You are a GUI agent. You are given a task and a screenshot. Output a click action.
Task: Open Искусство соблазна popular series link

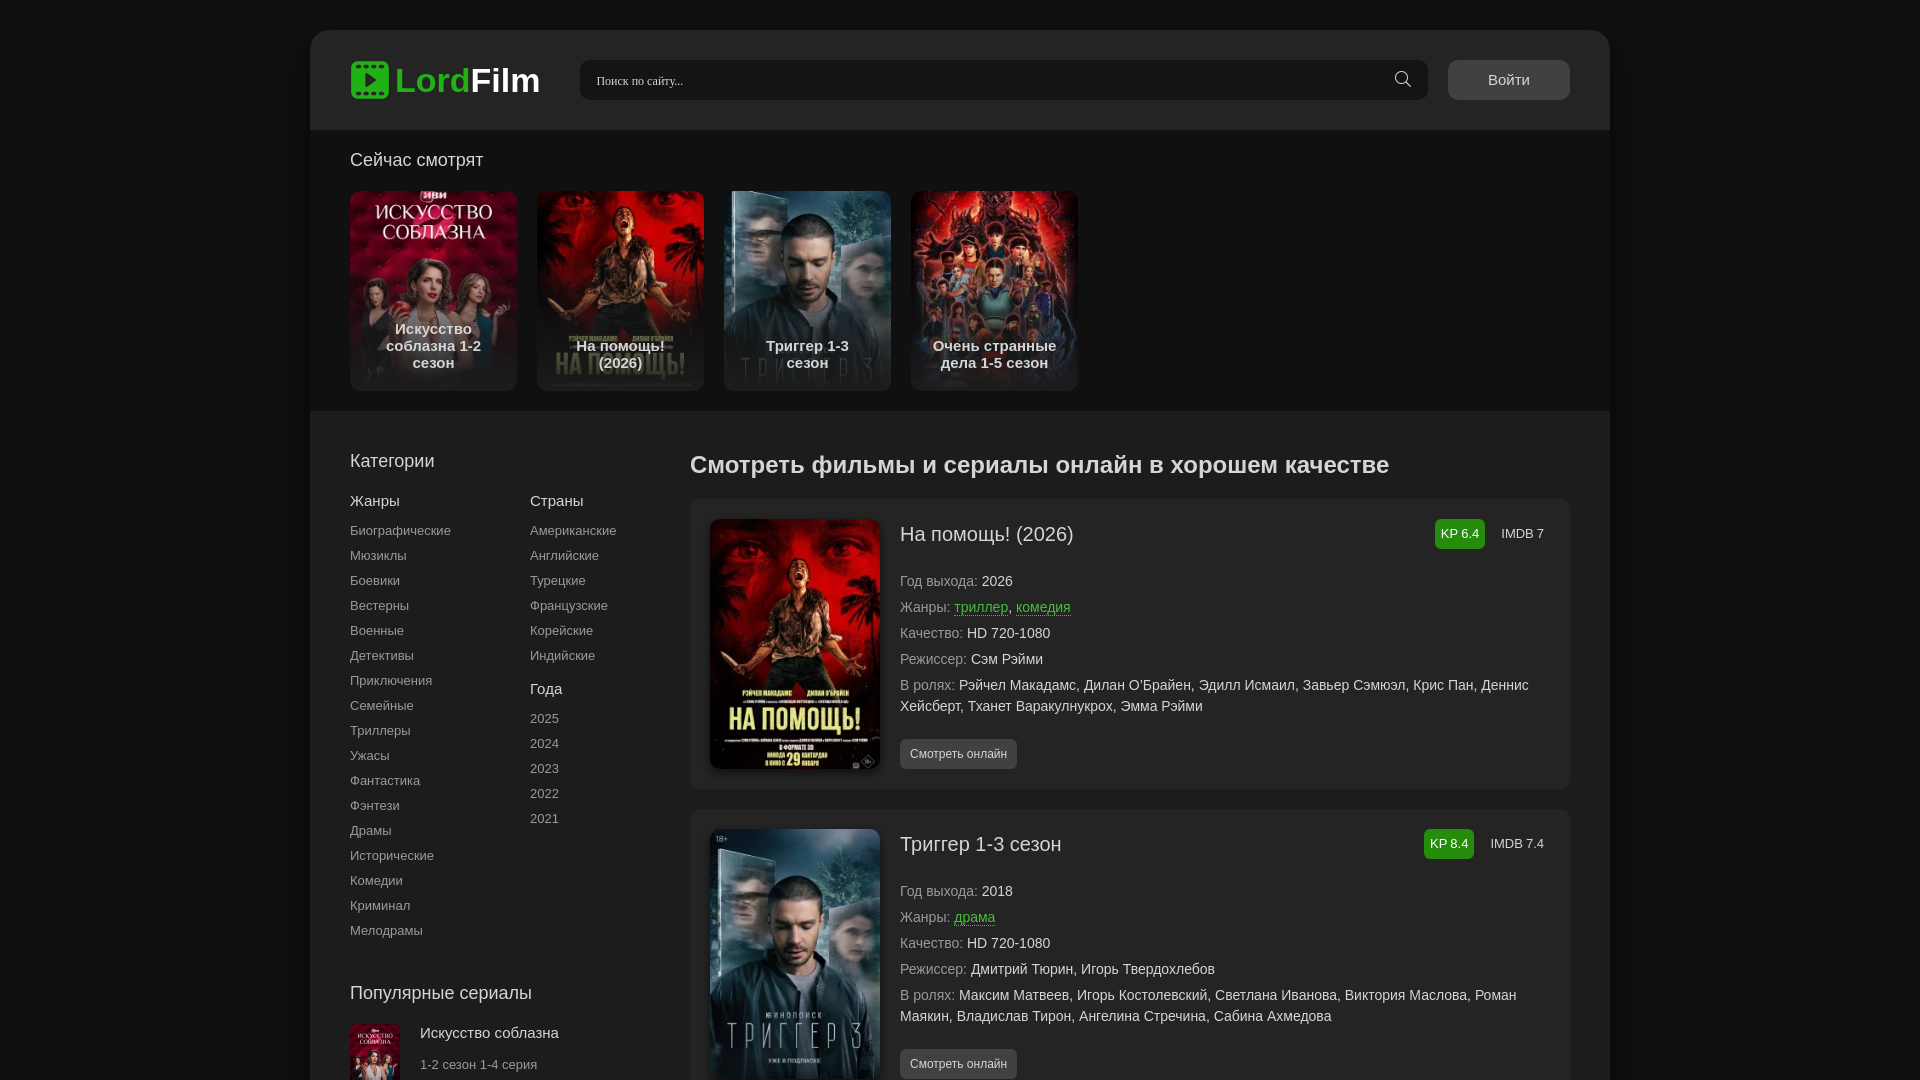(489, 1033)
